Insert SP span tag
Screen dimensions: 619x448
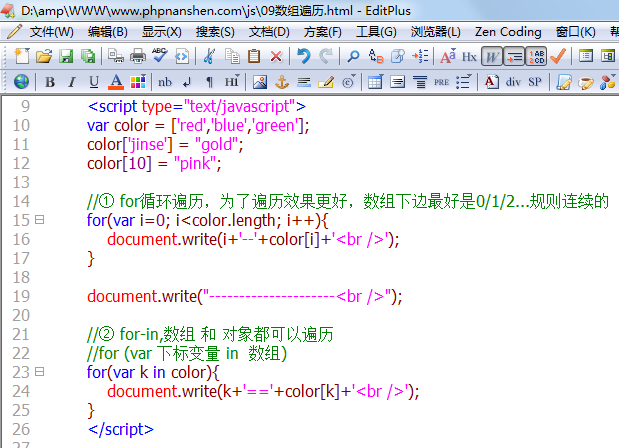coord(535,82)
